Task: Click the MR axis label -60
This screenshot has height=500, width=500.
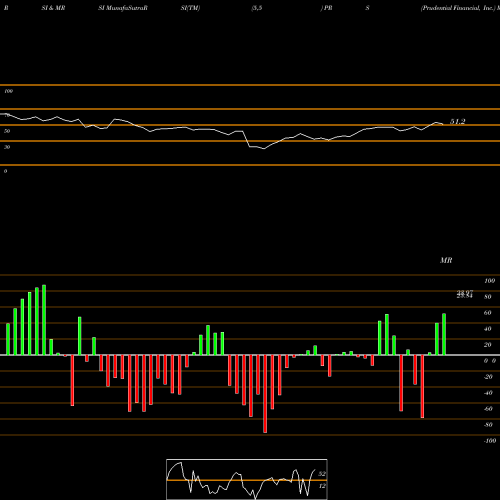Action: [488, 409]
